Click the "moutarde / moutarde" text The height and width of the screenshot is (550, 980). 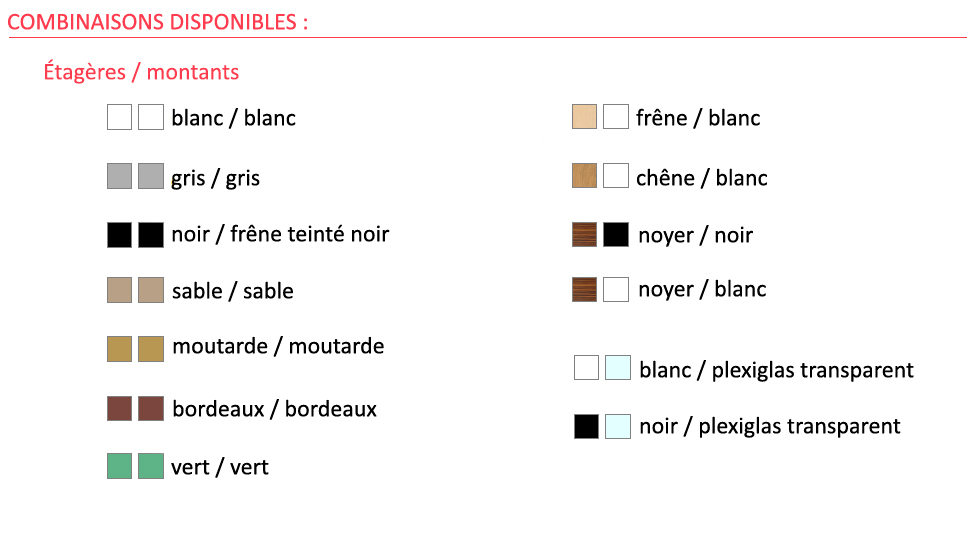(278, 347)
